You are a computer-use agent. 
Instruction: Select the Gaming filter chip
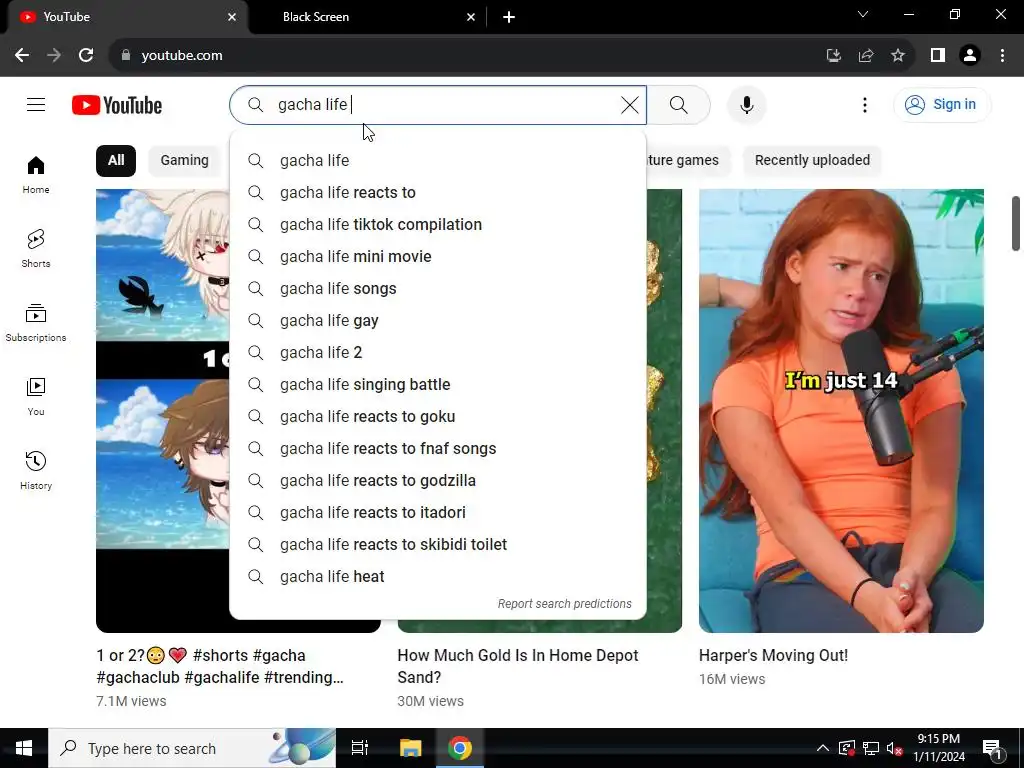185,161
